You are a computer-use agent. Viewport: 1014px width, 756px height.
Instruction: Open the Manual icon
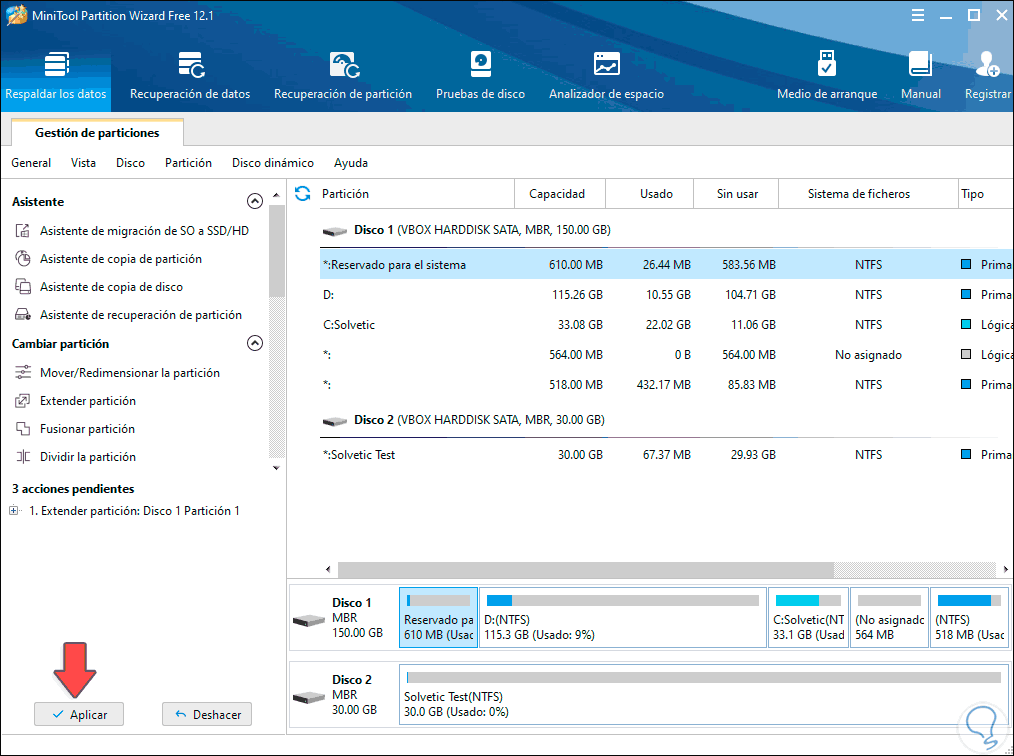coord(920,76)
